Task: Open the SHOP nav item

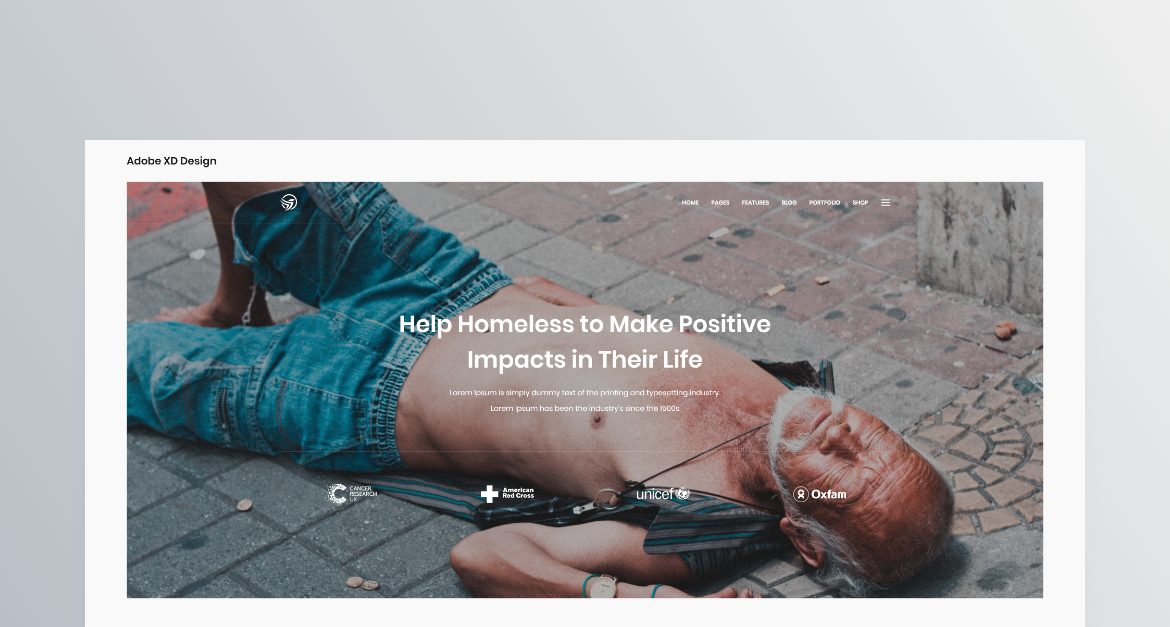Action: (x=860, y=203)
